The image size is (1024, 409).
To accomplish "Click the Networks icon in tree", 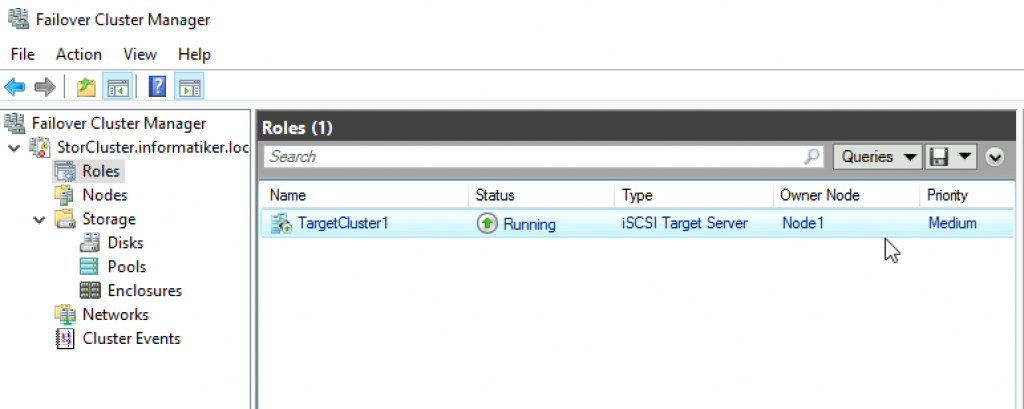I will 65,315.
